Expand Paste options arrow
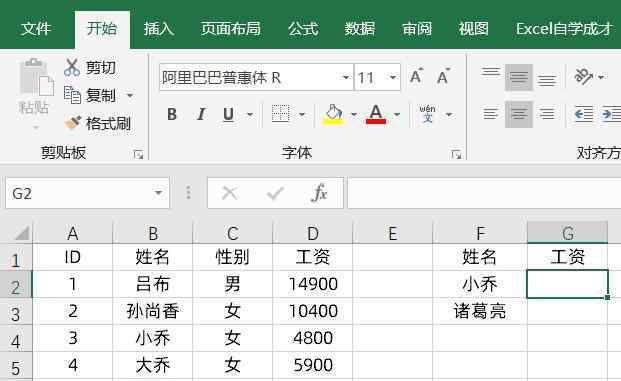Screen dimensions: 621x381 [36, 128]
